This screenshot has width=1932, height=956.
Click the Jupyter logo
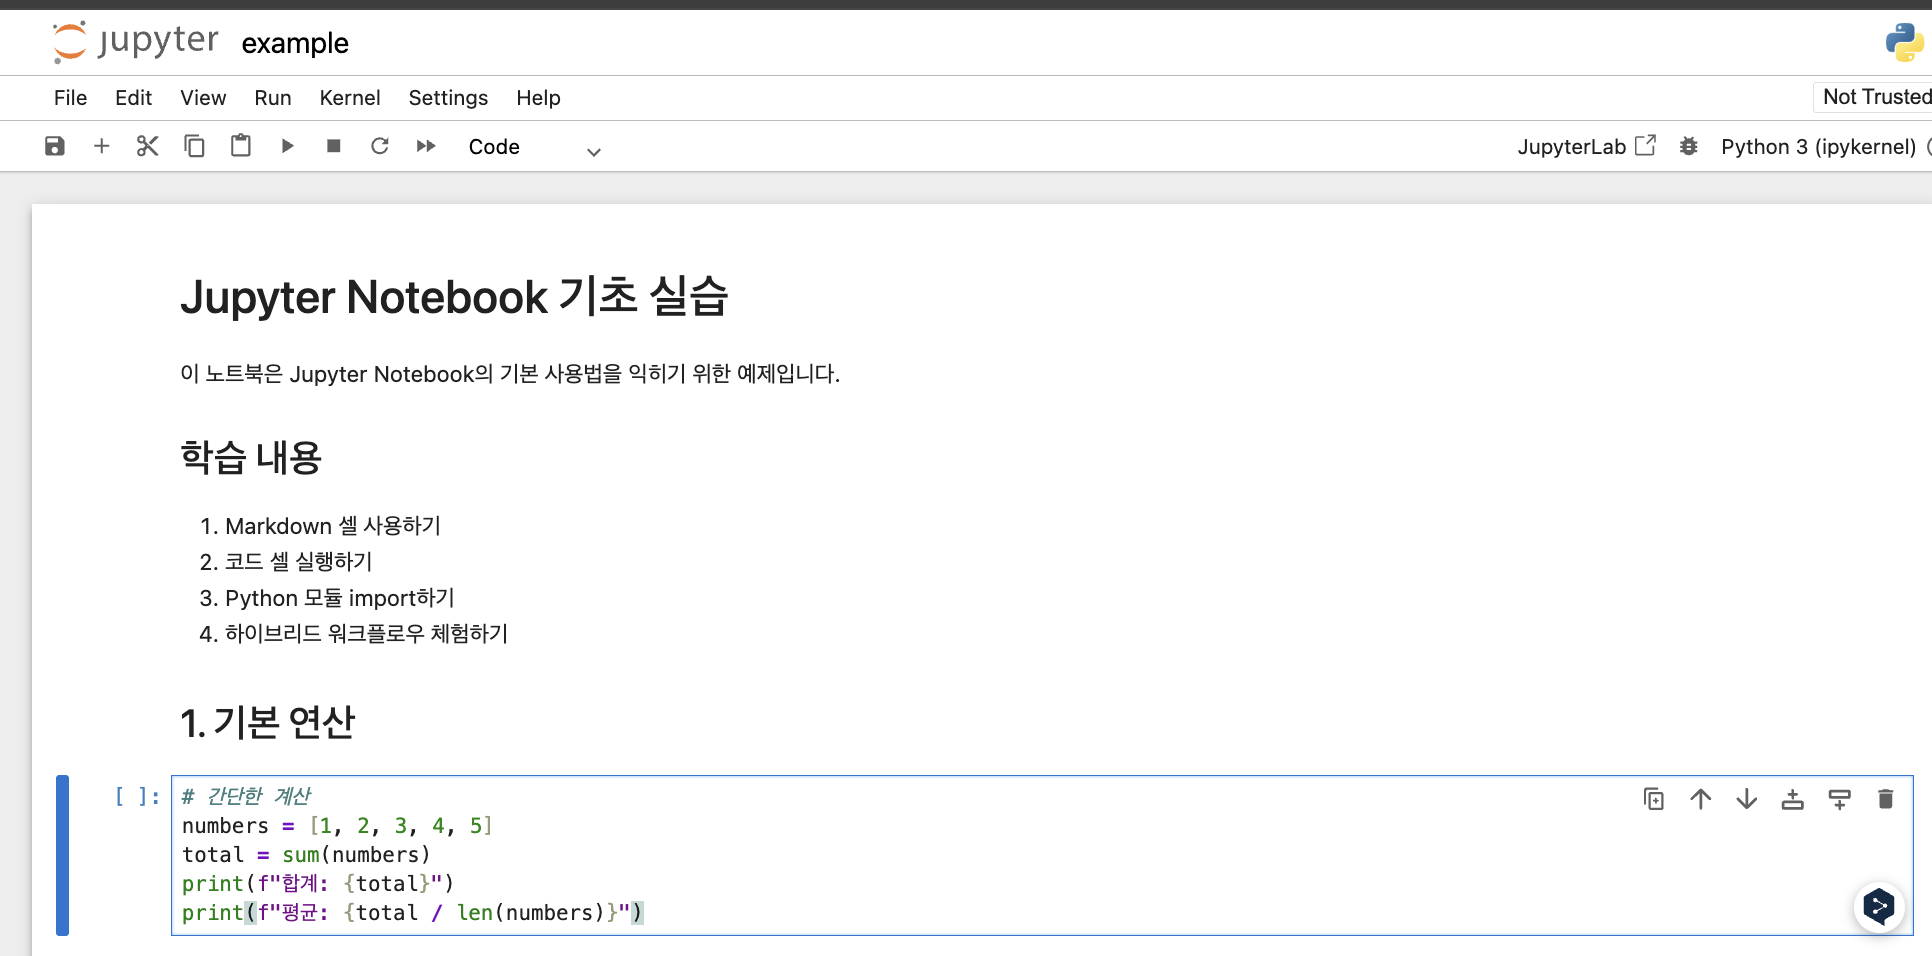point(135,42)
